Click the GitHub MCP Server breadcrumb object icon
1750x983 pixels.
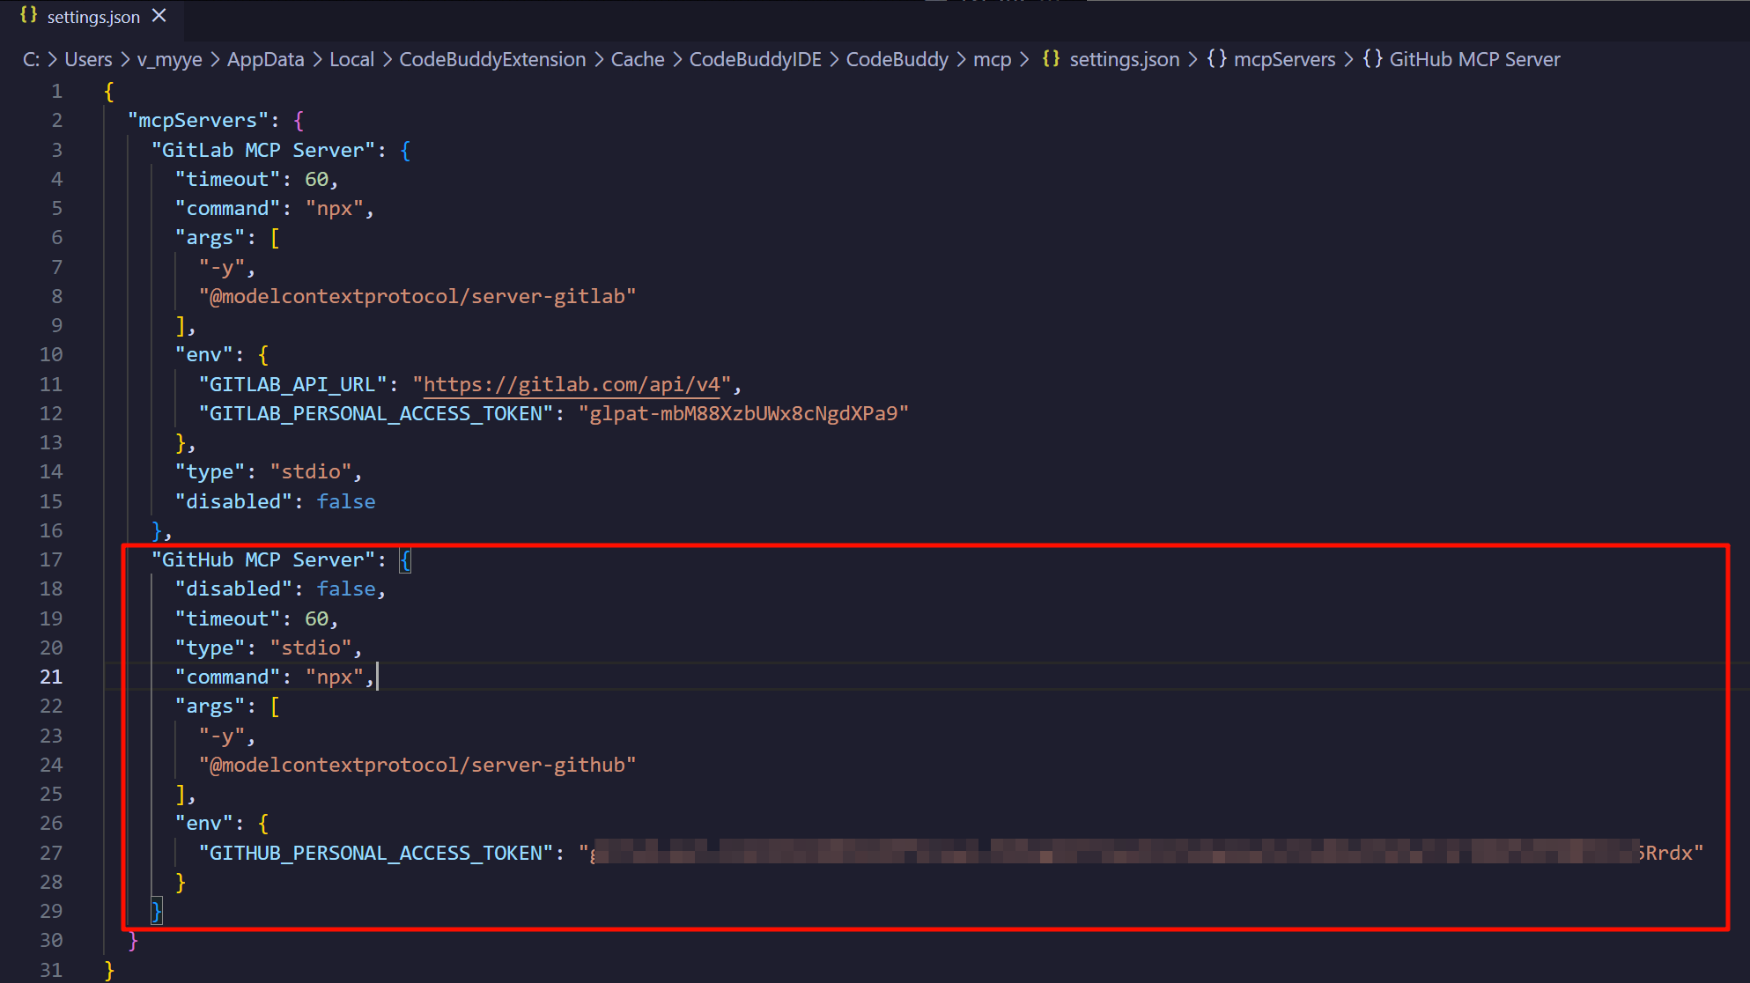(1372, 59)
